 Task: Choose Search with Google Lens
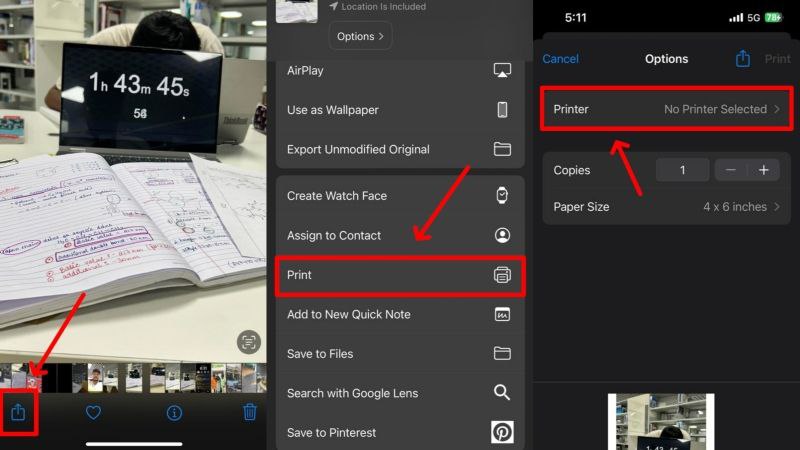click(x=400, y=393)
